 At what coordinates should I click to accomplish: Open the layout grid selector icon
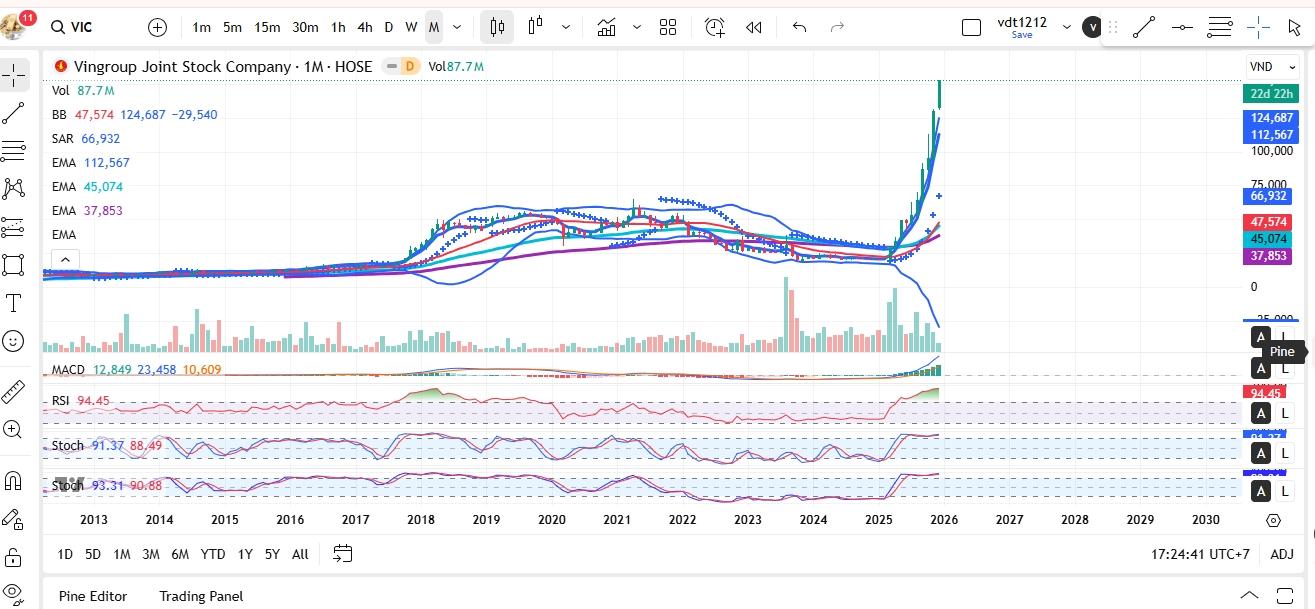tap(668, 28)
